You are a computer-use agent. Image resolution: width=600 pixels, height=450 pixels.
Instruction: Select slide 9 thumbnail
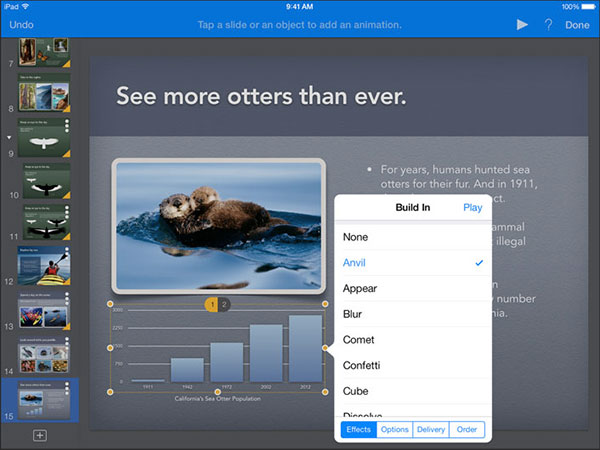(x=44, y=138)
